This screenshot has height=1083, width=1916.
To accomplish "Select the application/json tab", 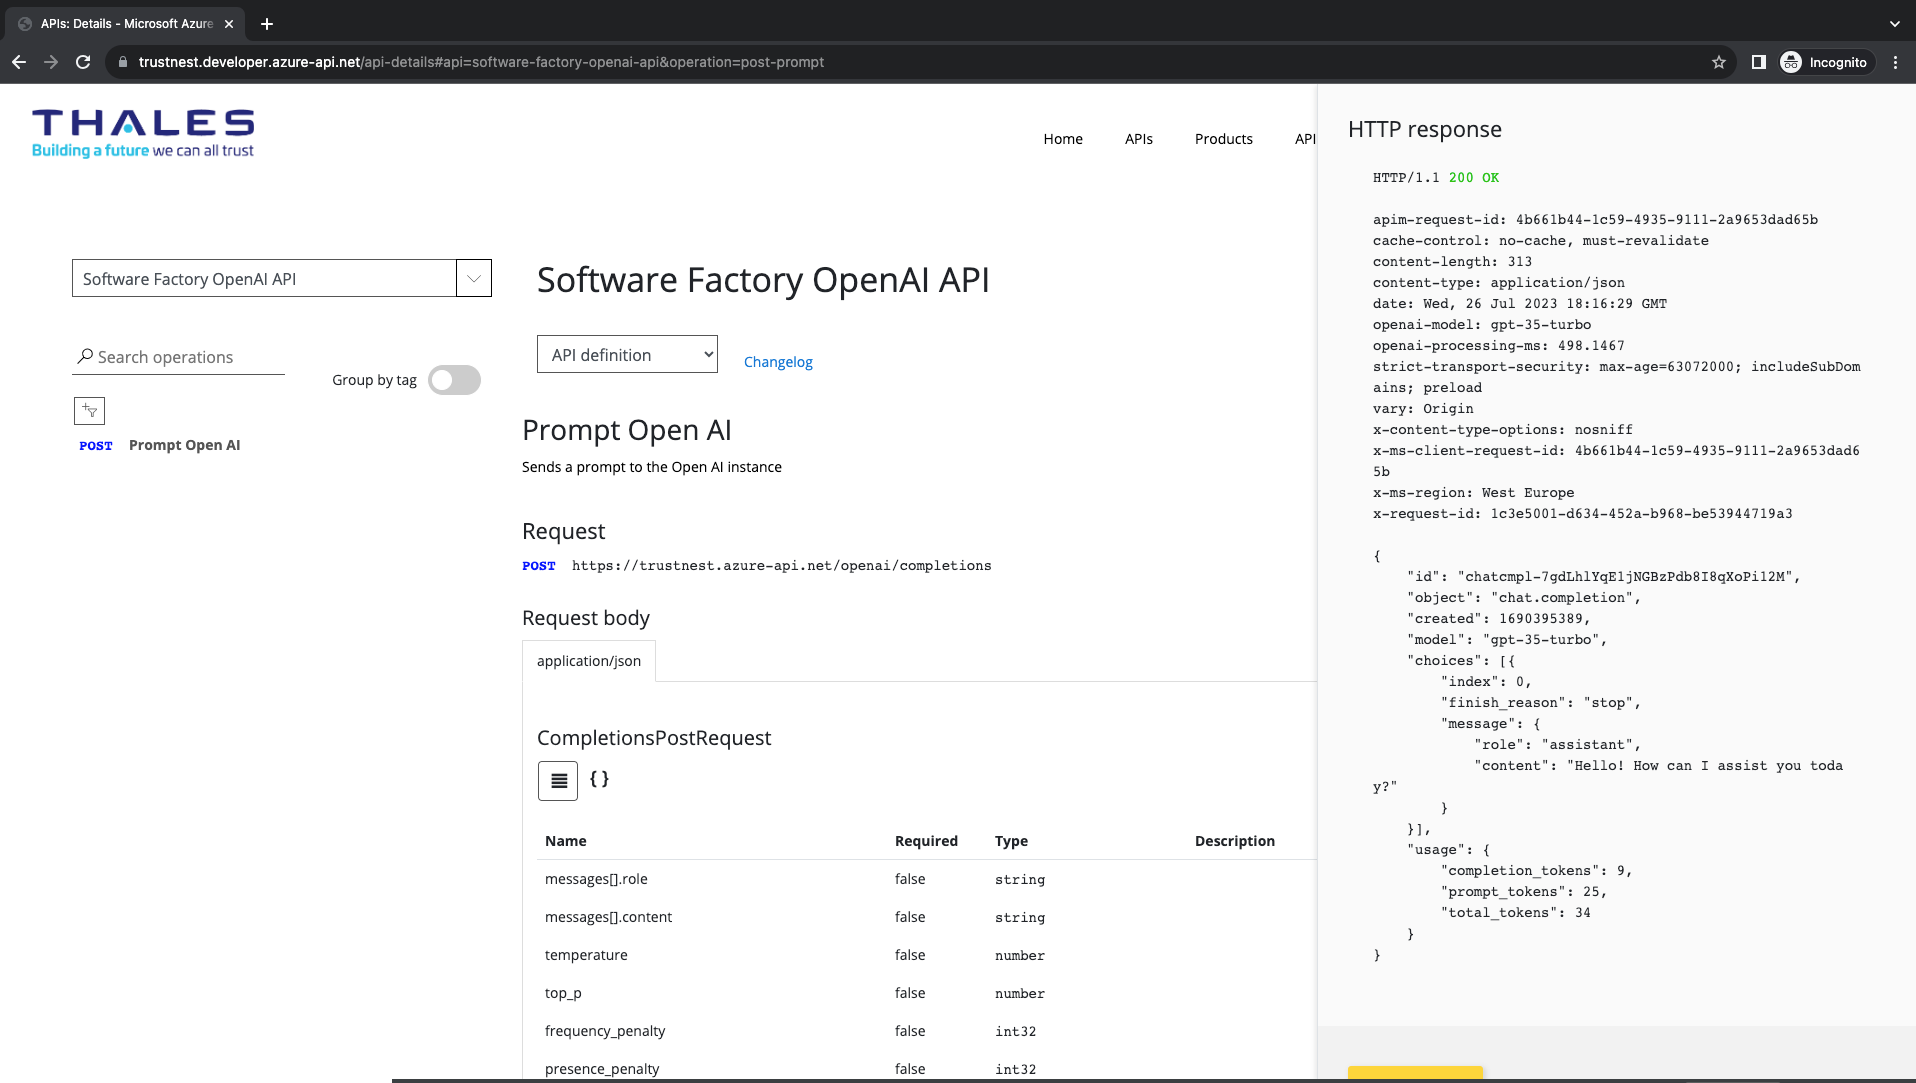I will [589, 661].
